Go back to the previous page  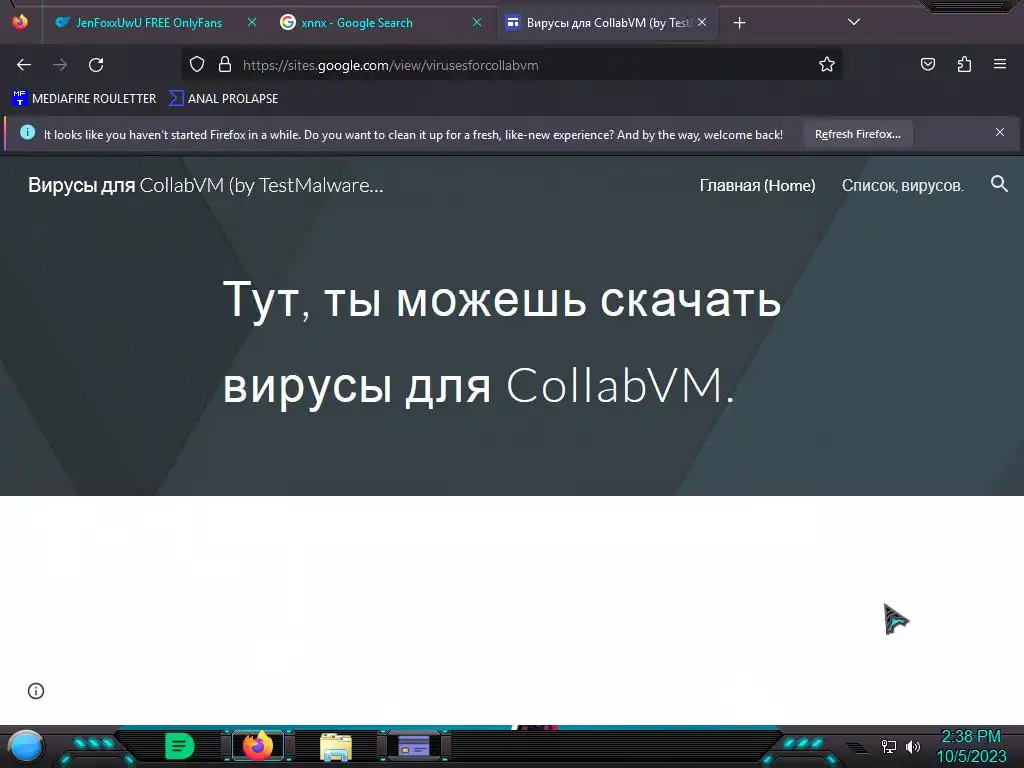click(x=24, y=65)
